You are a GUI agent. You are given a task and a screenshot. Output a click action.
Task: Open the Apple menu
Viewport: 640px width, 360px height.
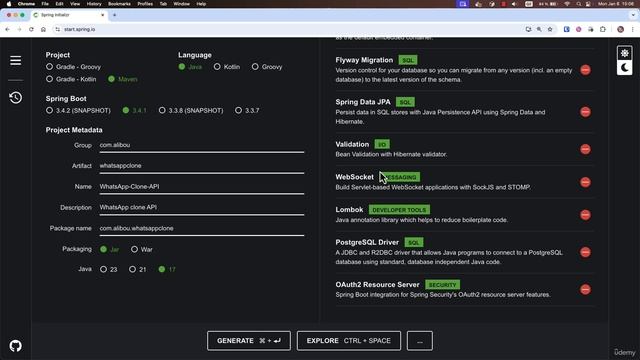tap(9, 4)
